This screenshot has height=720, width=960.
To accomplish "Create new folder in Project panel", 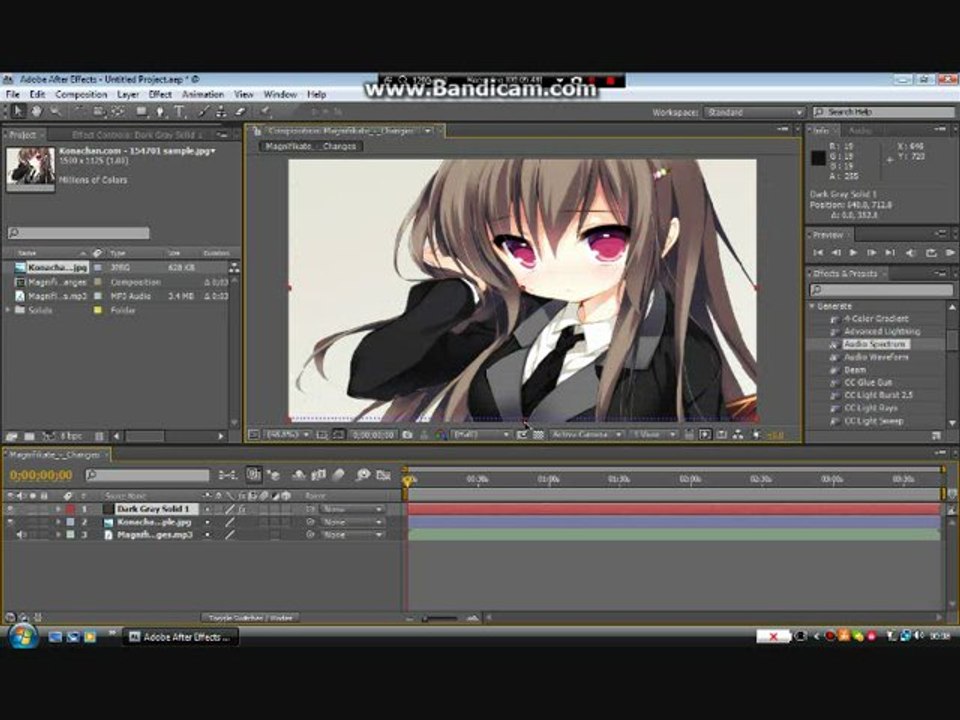I will point(29,437).
